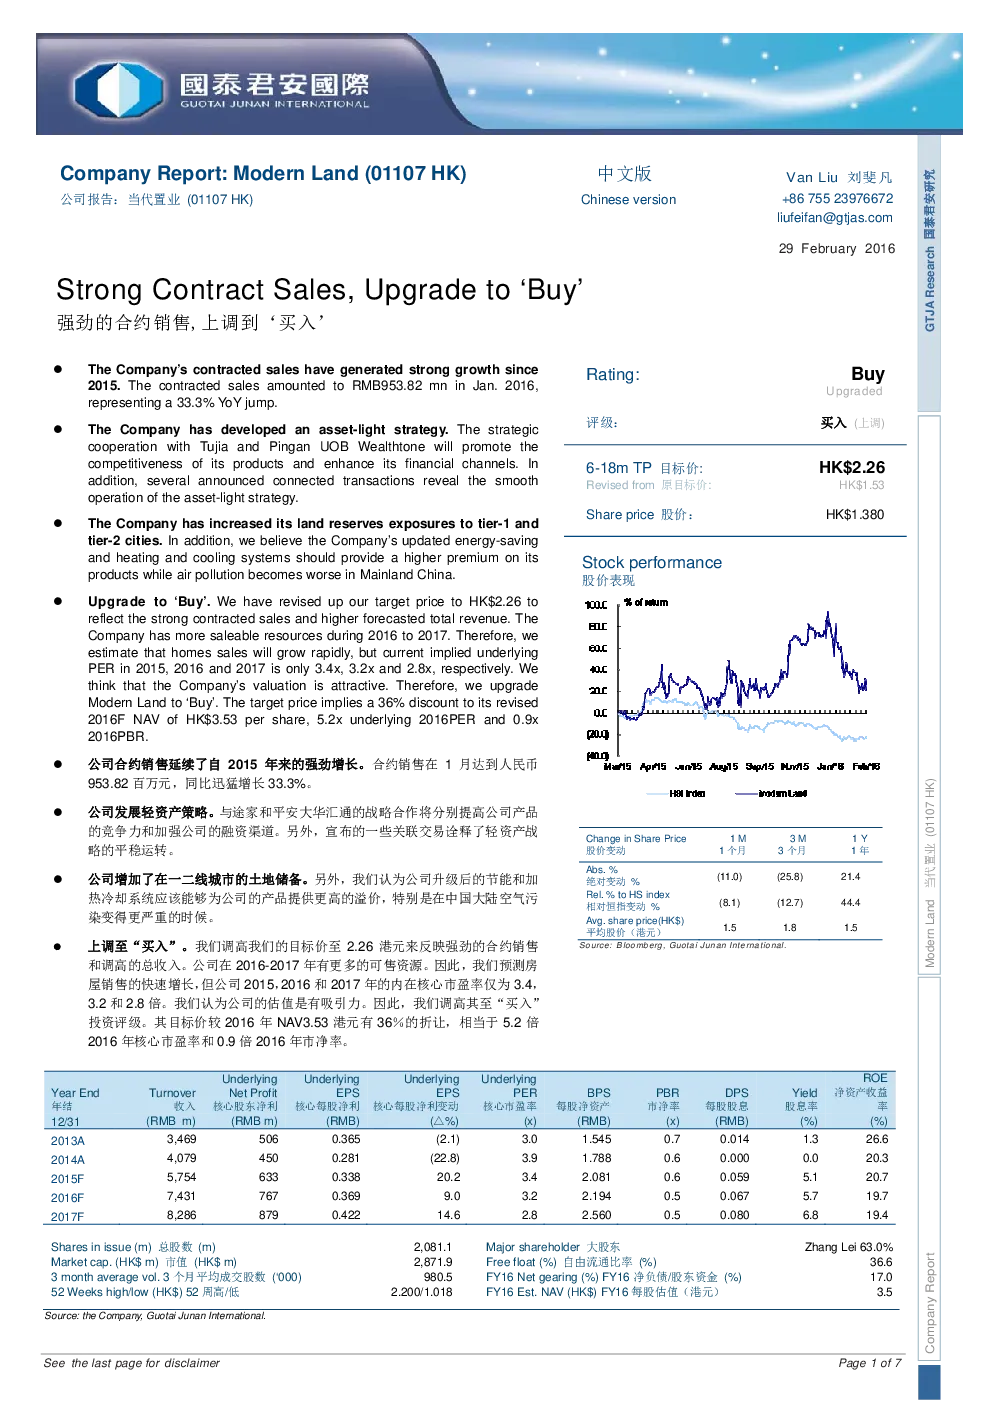This screenshot has width=992, height=1403.
Task: Click the 2014A year row label
Action: coord(68,1160)
